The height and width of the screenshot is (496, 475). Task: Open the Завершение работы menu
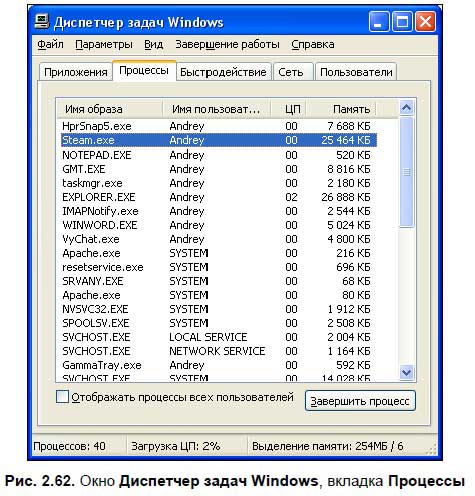227,44
